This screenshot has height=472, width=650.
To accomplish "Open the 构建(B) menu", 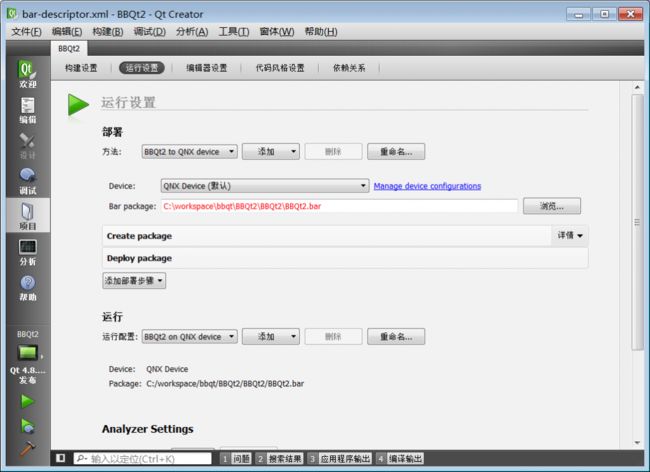I will (x=108, y=31).
